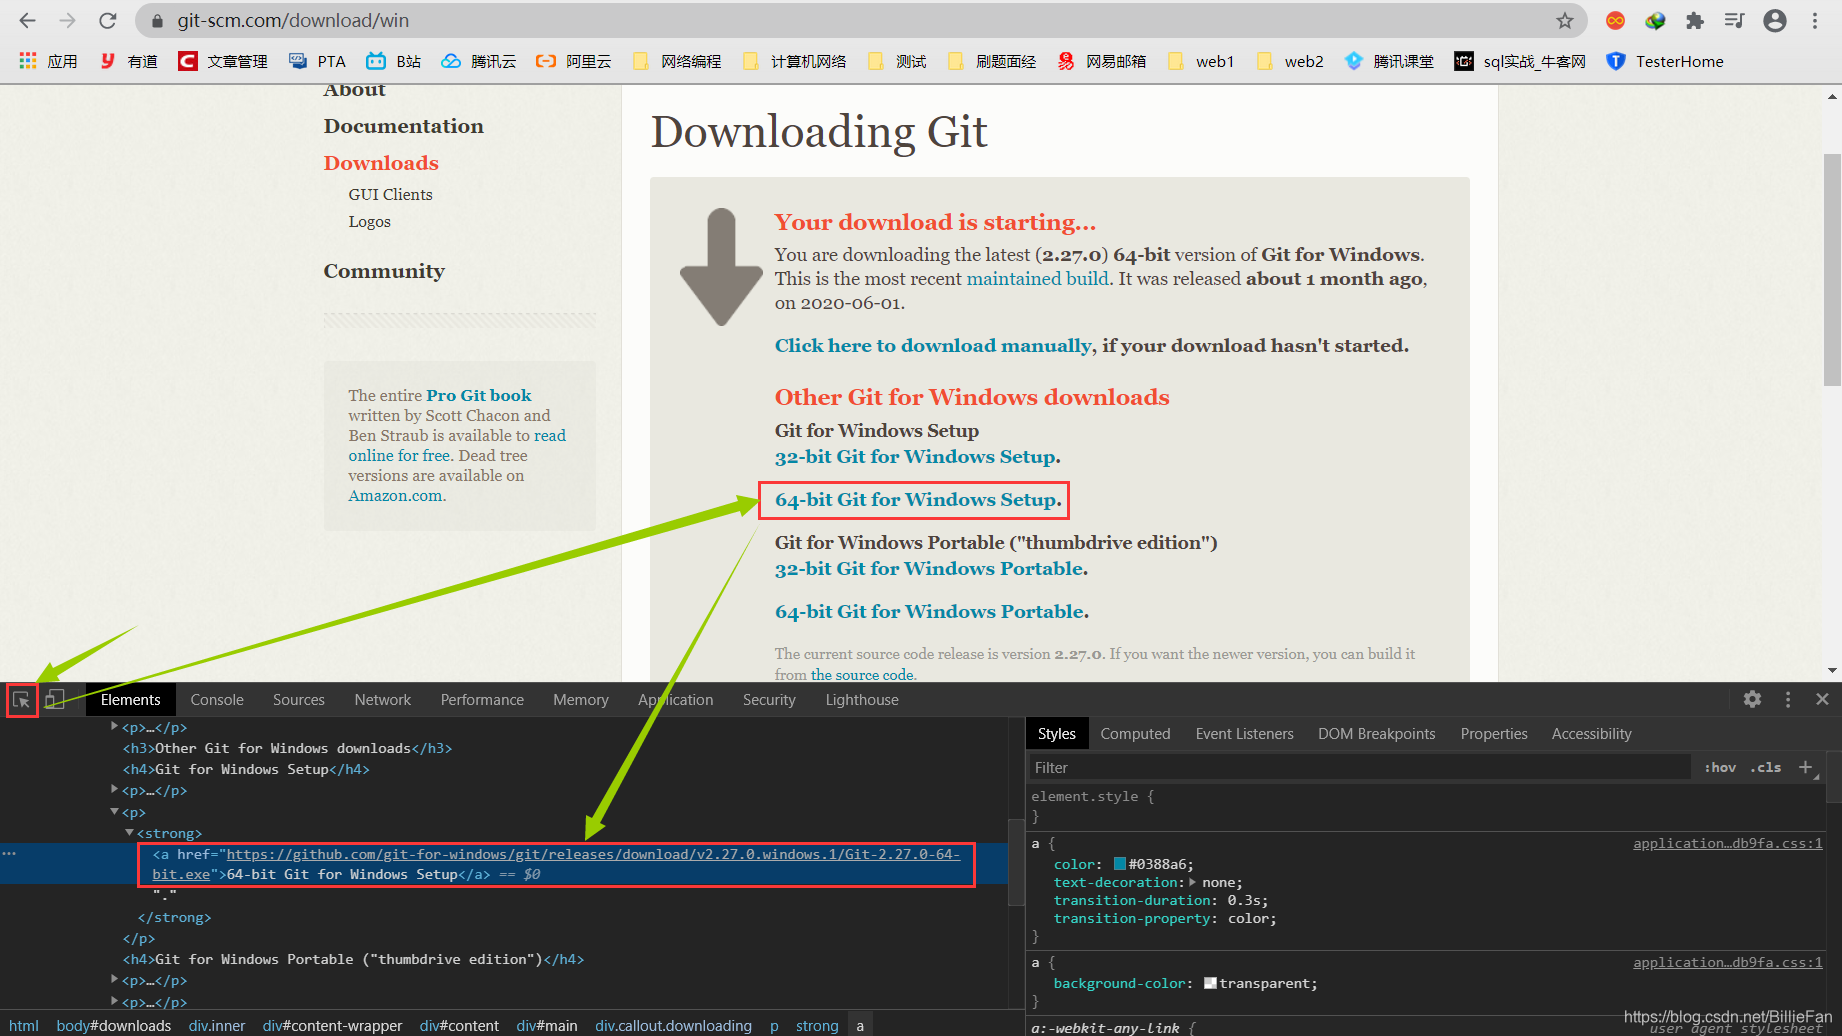Collapse the <strong> node in DOM tree
Screen dimensions: 1842x1036
[129, 832]
